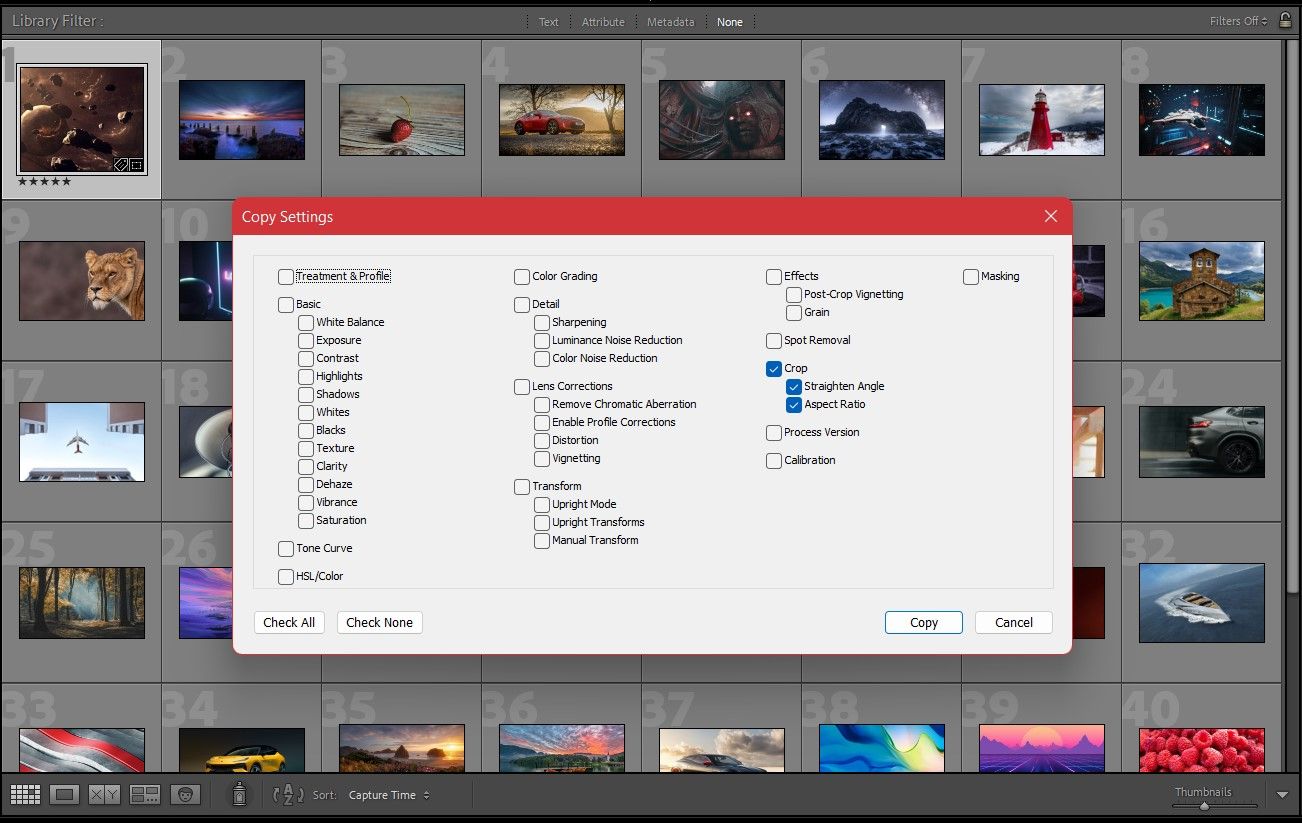
Task: Switch to the Metadata filter tab
Action: point(669,20)
